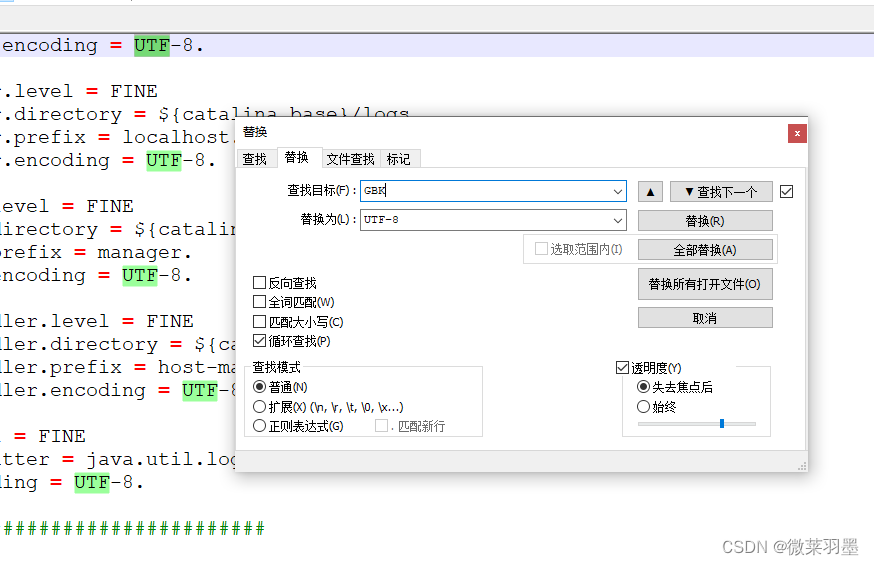The width and height of the screenshot is (874, 565).
Task: Enable 全词匹配(W) checkbox
Action: [x=259, y=302]
